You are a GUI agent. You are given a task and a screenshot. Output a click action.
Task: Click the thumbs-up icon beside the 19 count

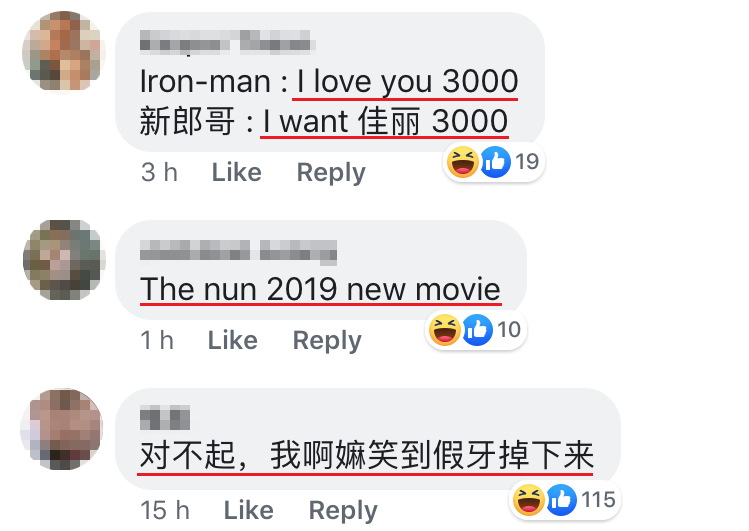(x=495, y=162)
